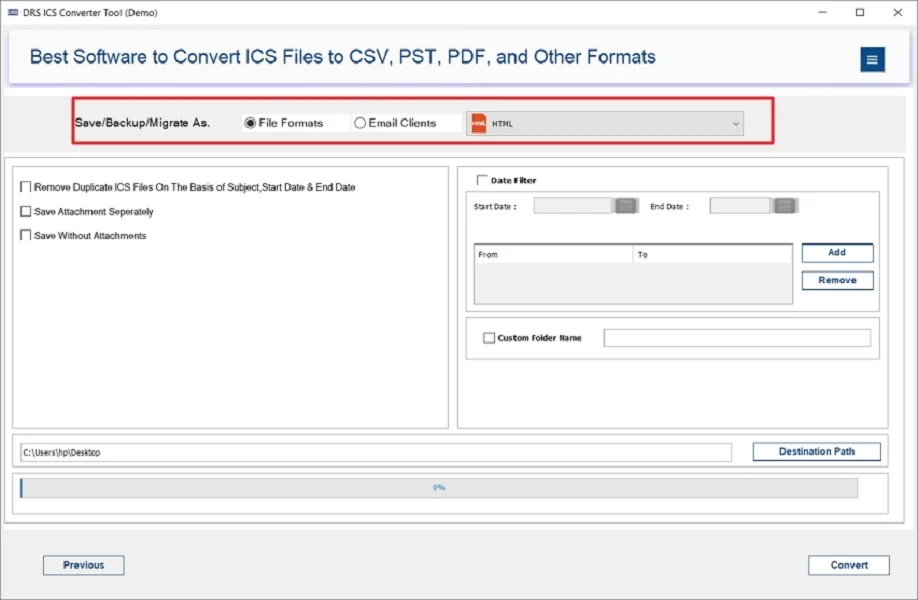Screen dimensions: 918x600
Task: Click the destination path field C:\Users\hp\Desktop
Action: click(x=376, y=452)
